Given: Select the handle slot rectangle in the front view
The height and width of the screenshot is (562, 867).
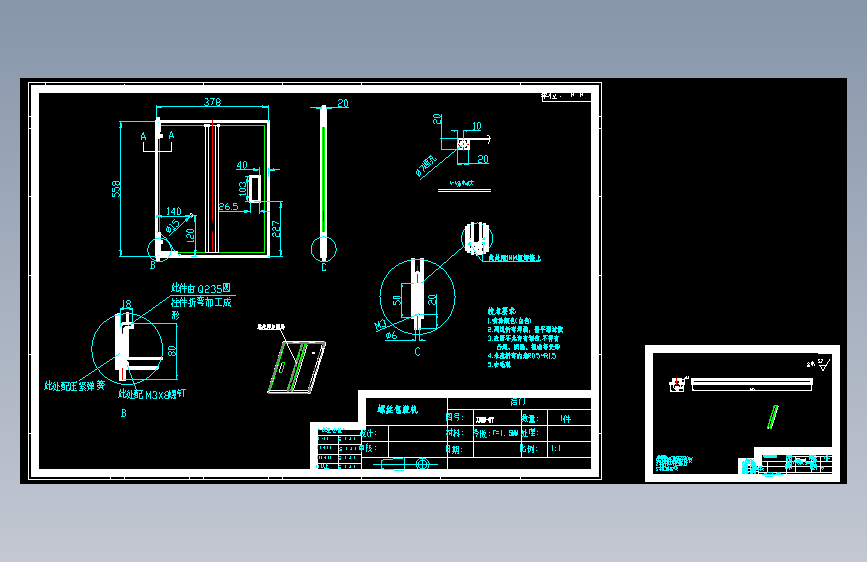Looking at the screenshot, I should (x=255, y=189).
